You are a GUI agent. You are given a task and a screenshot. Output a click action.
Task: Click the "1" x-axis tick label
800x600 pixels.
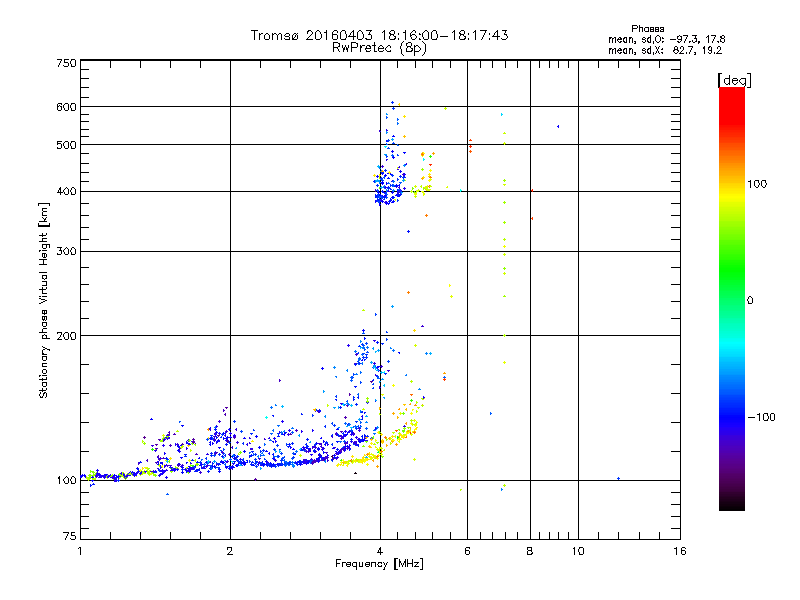click(x=80, y=551)
